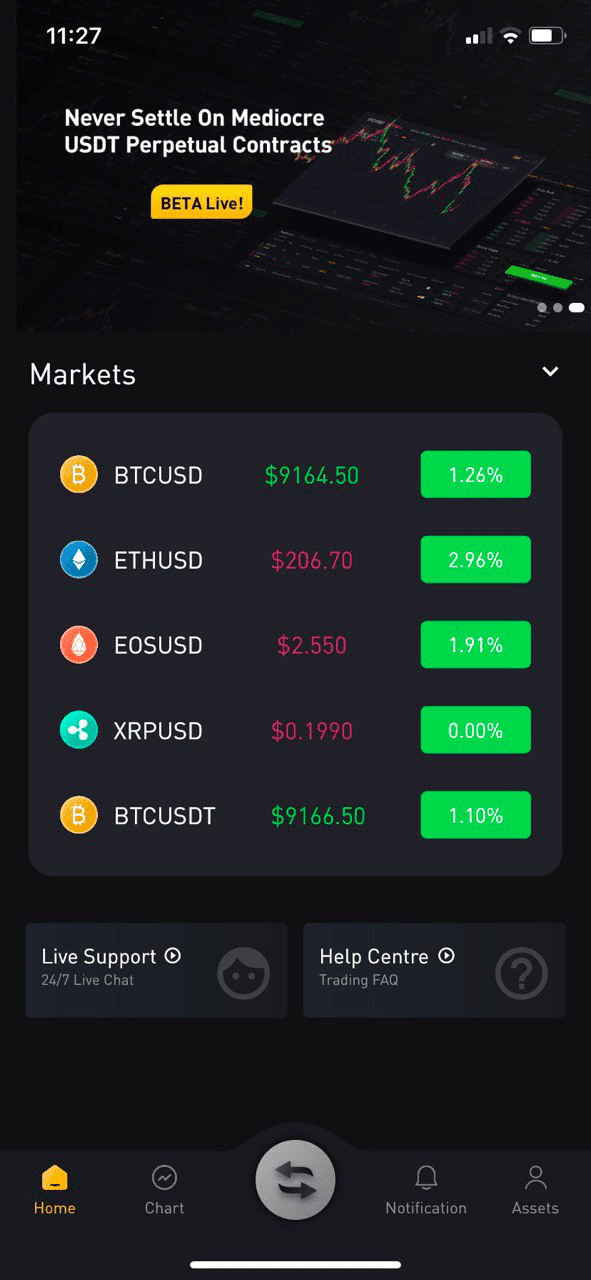This screenshot has width=591, height=1280.
Task: Toggle the XRPUSD 0.00% change badge
Action: tap(475, 730)
